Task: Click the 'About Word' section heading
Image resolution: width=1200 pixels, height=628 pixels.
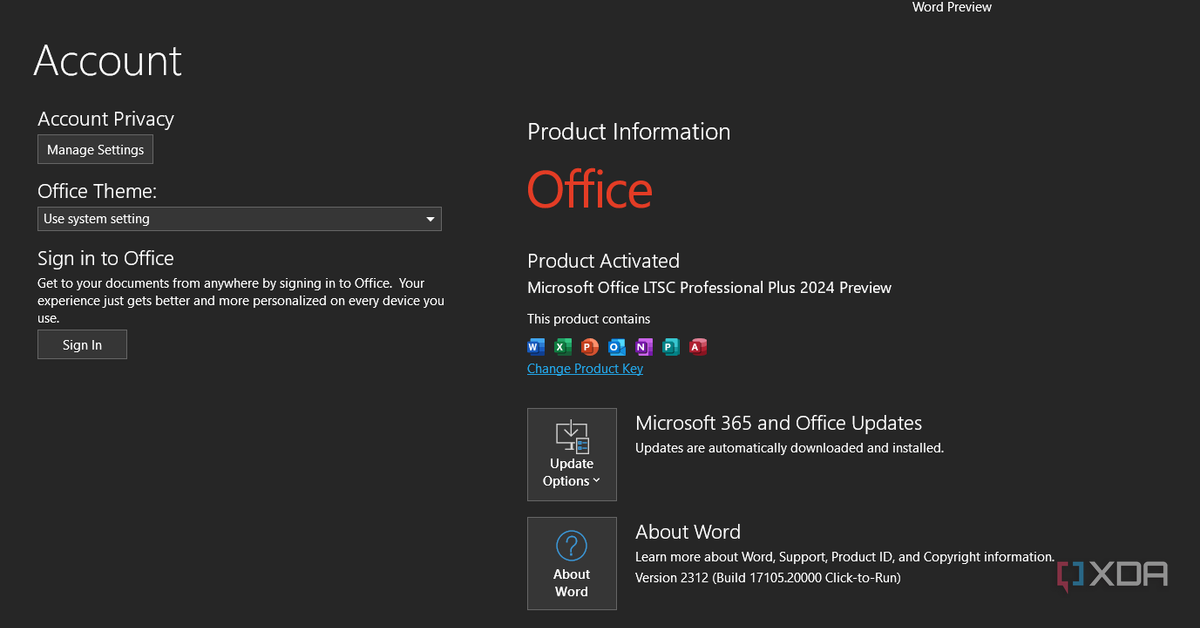Action: (x=688, y=532)
